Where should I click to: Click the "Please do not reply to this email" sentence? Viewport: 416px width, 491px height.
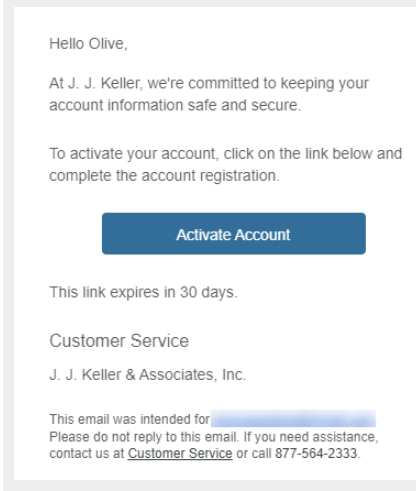(144, 437)
